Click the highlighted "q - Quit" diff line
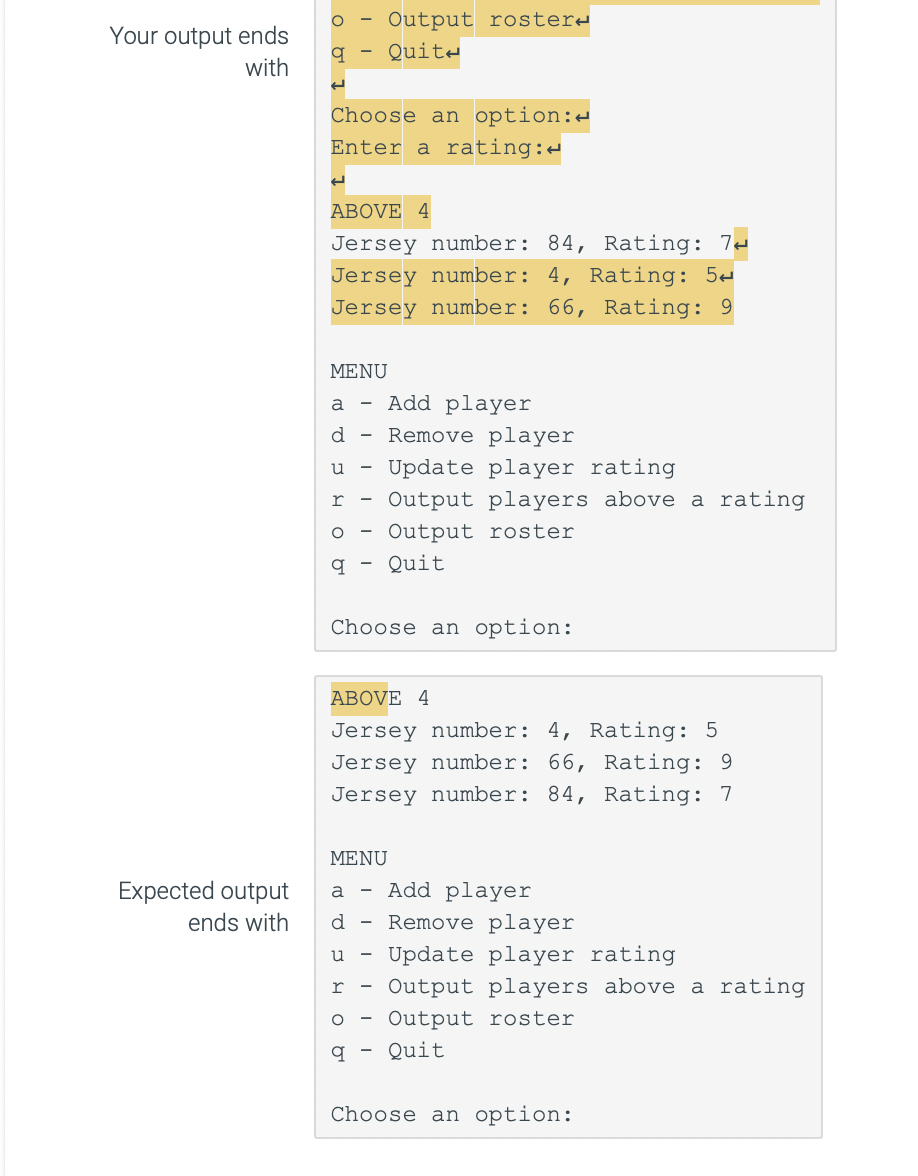The height and width of the screenshot is (1176, 918). [388, 51]
